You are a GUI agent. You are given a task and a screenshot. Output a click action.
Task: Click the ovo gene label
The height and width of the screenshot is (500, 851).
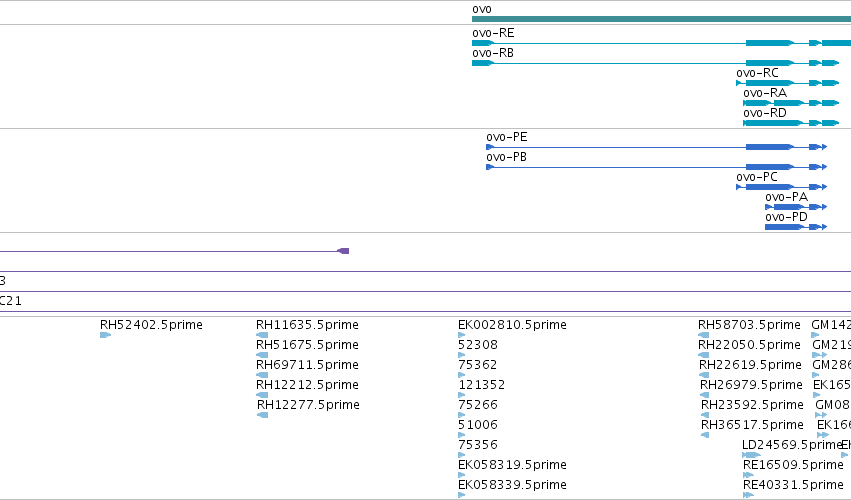coord(482,9)
